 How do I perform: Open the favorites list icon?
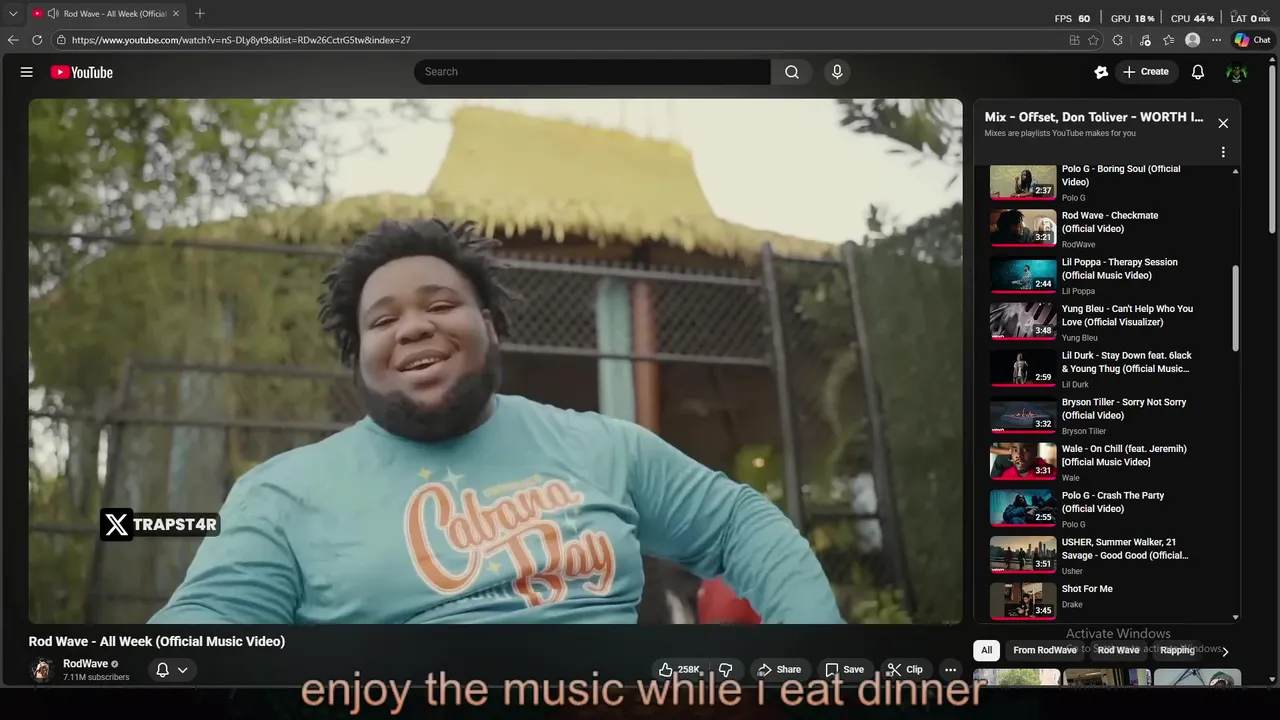coord(1168,40)
